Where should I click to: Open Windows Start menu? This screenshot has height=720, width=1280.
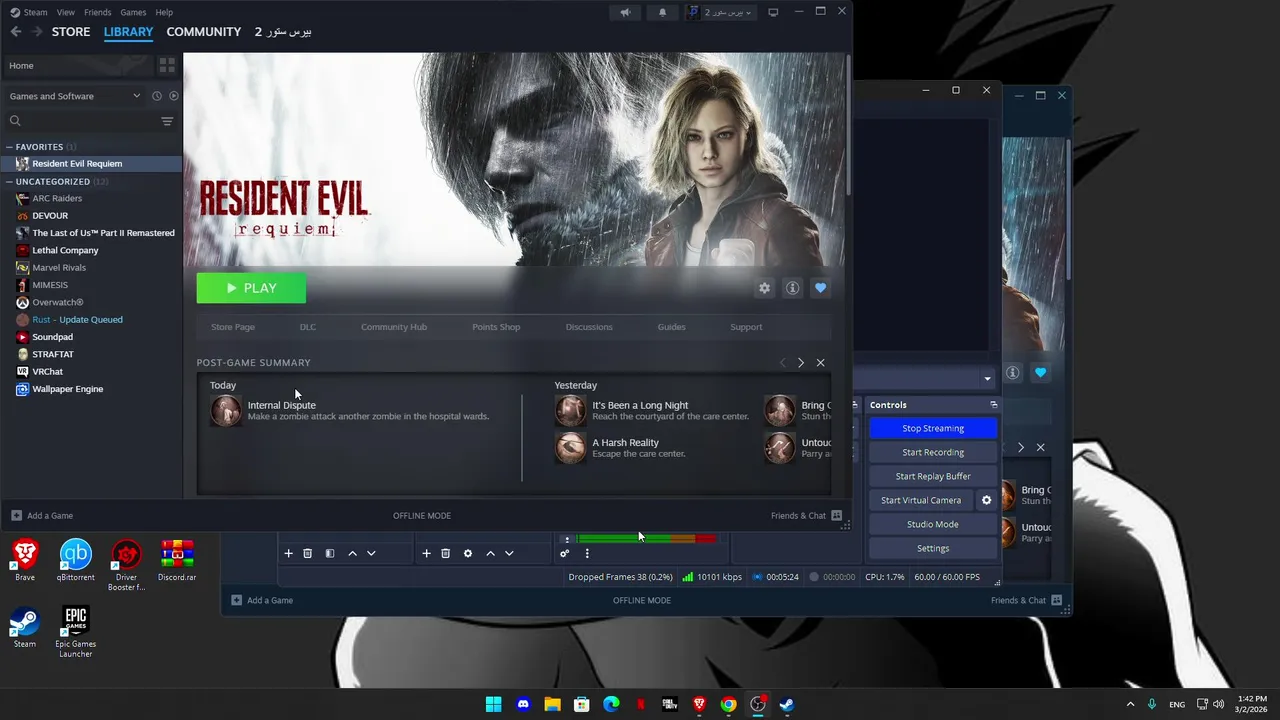(x=493, y=704)
